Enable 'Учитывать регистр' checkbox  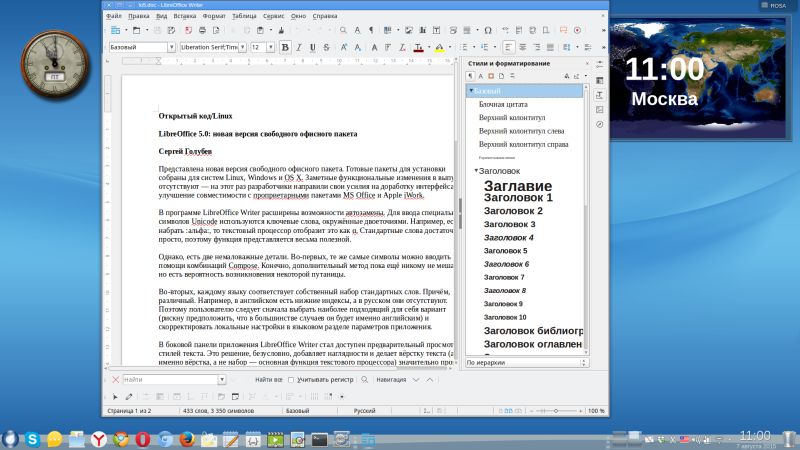(291, 380)
